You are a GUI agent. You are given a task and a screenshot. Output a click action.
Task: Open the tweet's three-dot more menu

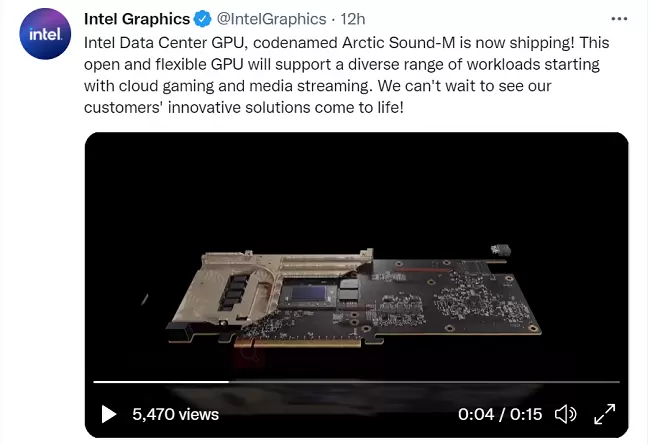tap(619, 19)
